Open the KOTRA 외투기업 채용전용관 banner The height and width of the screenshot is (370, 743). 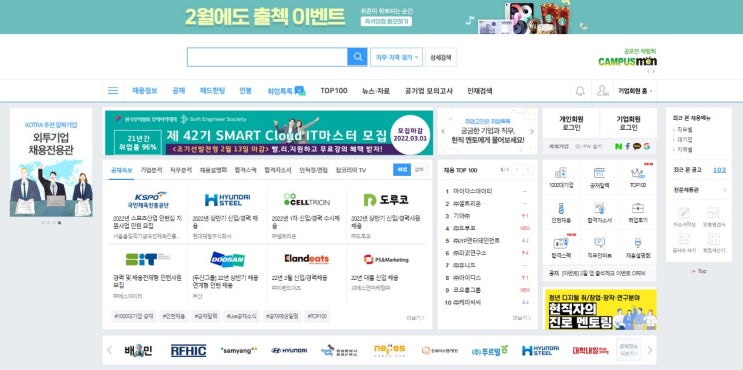(51, 162)
